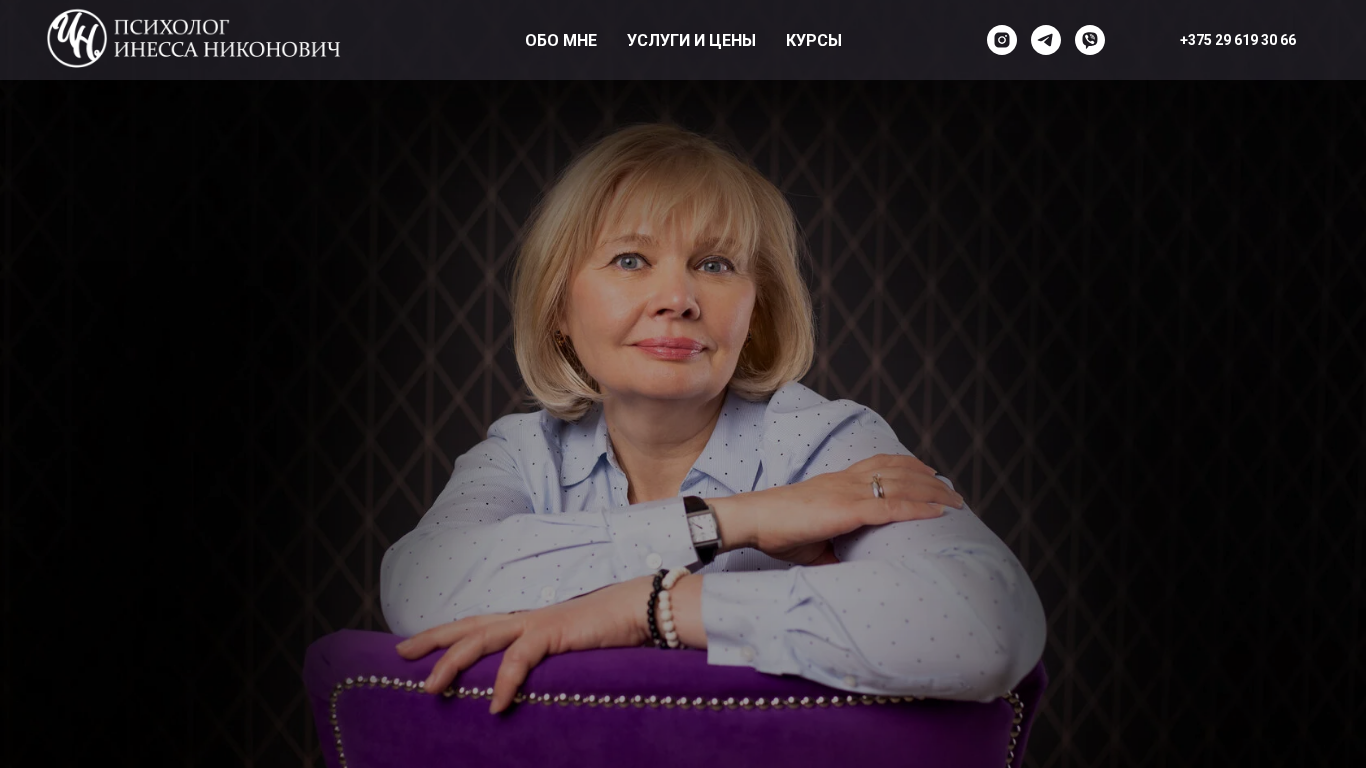Click the ПСИХОЛОГ ИНЕССА НИКОНОВИЧ logo text

coord(227,38)
